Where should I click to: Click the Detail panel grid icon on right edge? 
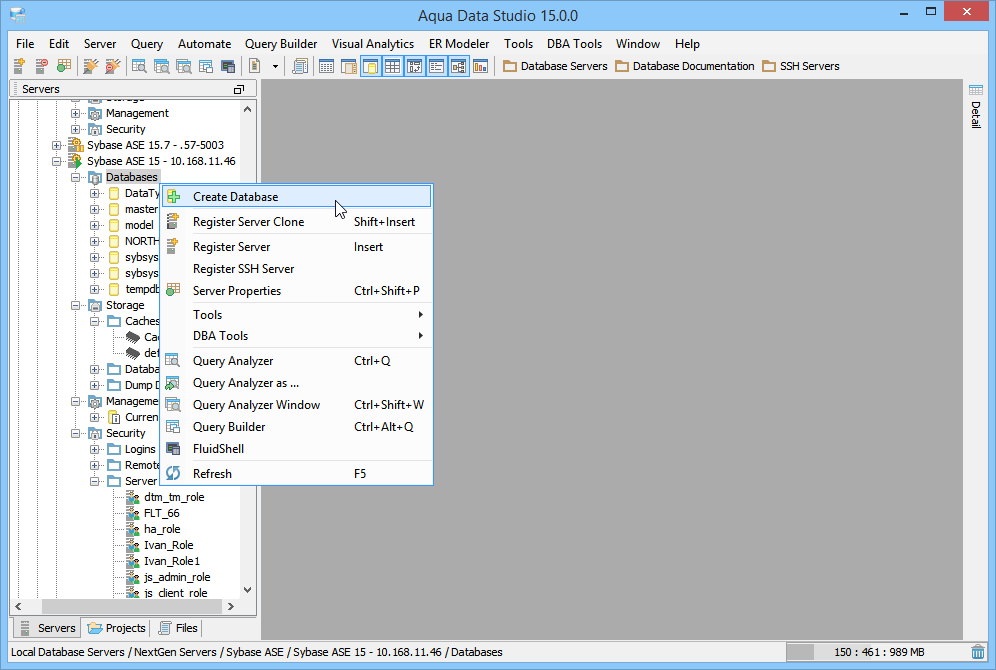(976, 90)
